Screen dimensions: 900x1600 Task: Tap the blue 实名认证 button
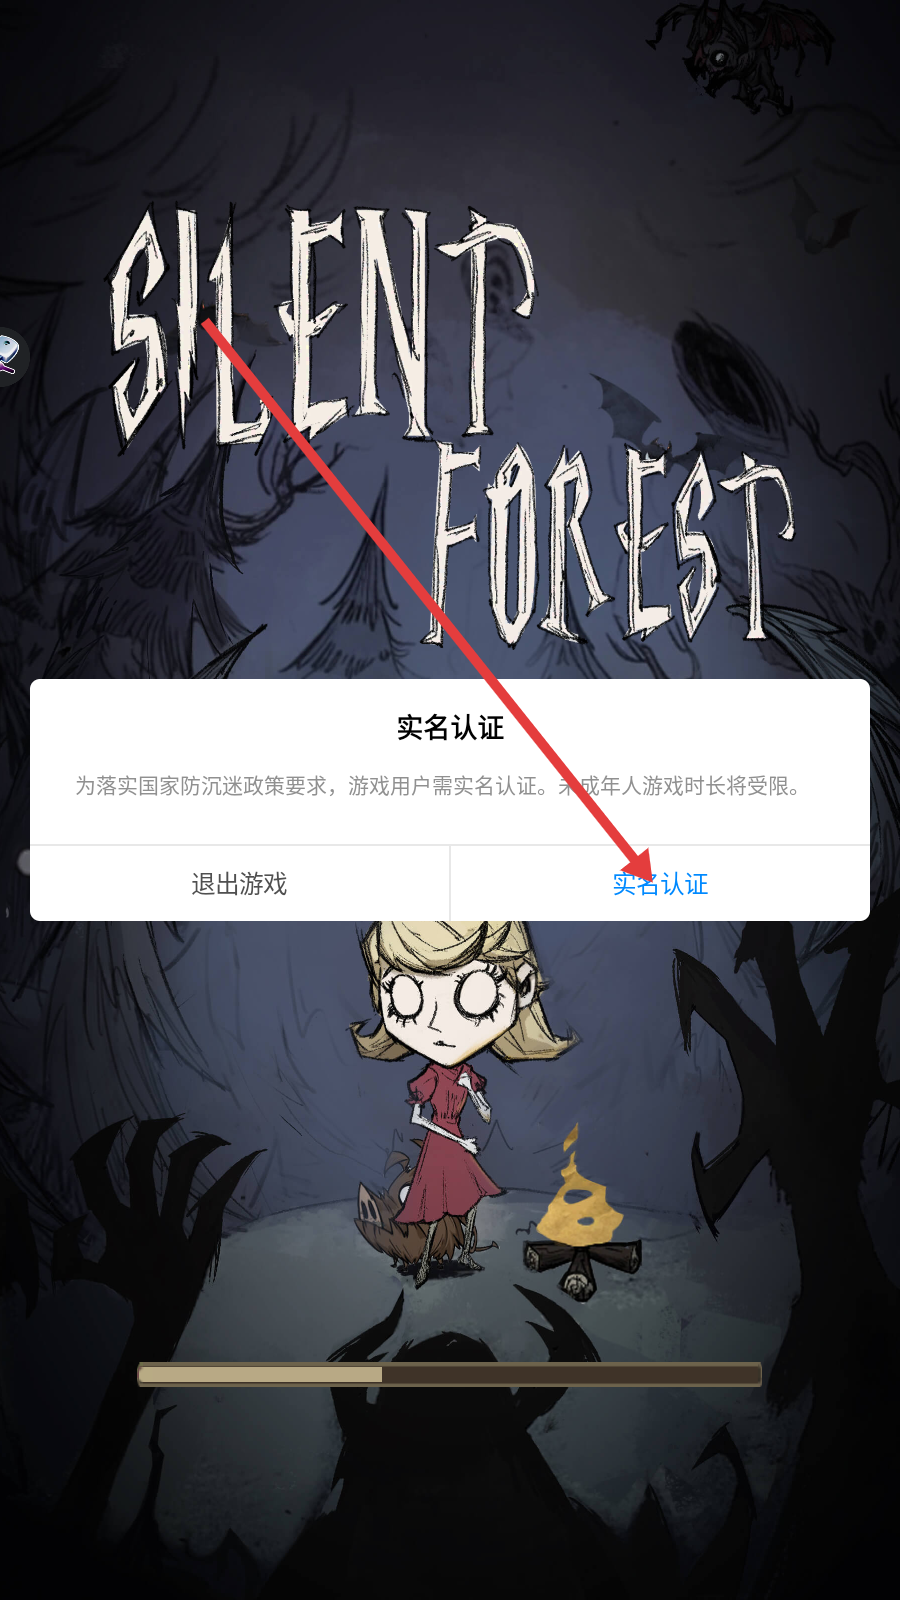[x=660, y=883]
